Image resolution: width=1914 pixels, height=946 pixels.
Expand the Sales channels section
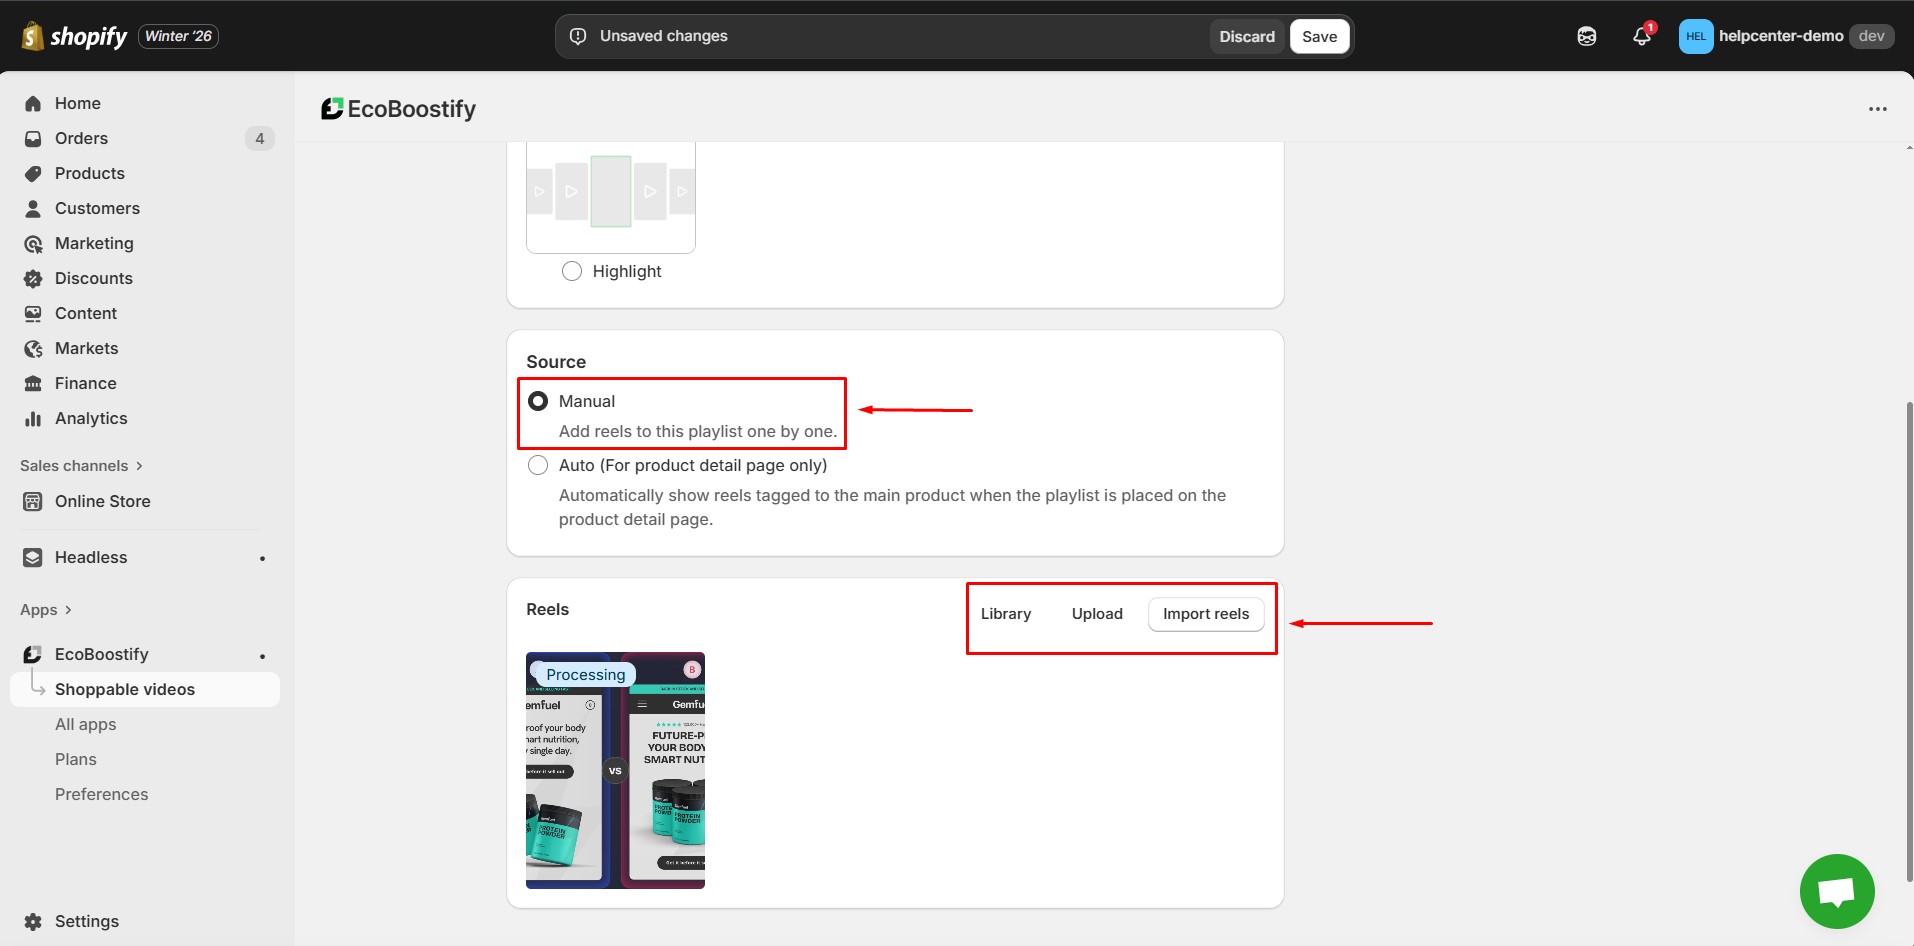tap(81, 466)
